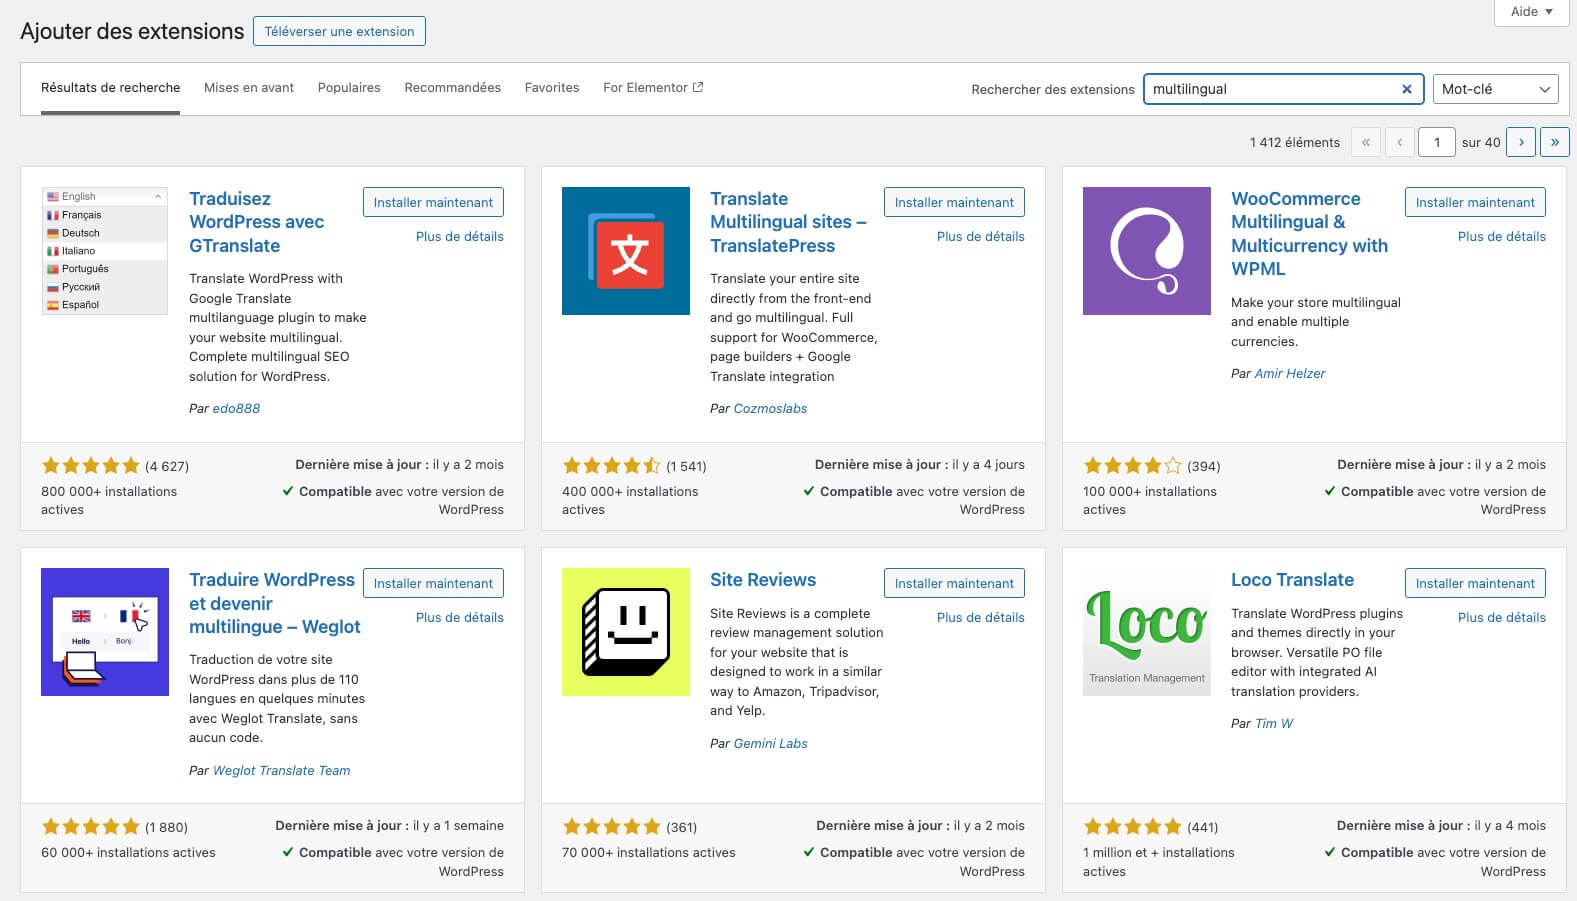1577x901 pixels.
Task: Open Plus de détails for Site Reviews
Action: point(981,618)
